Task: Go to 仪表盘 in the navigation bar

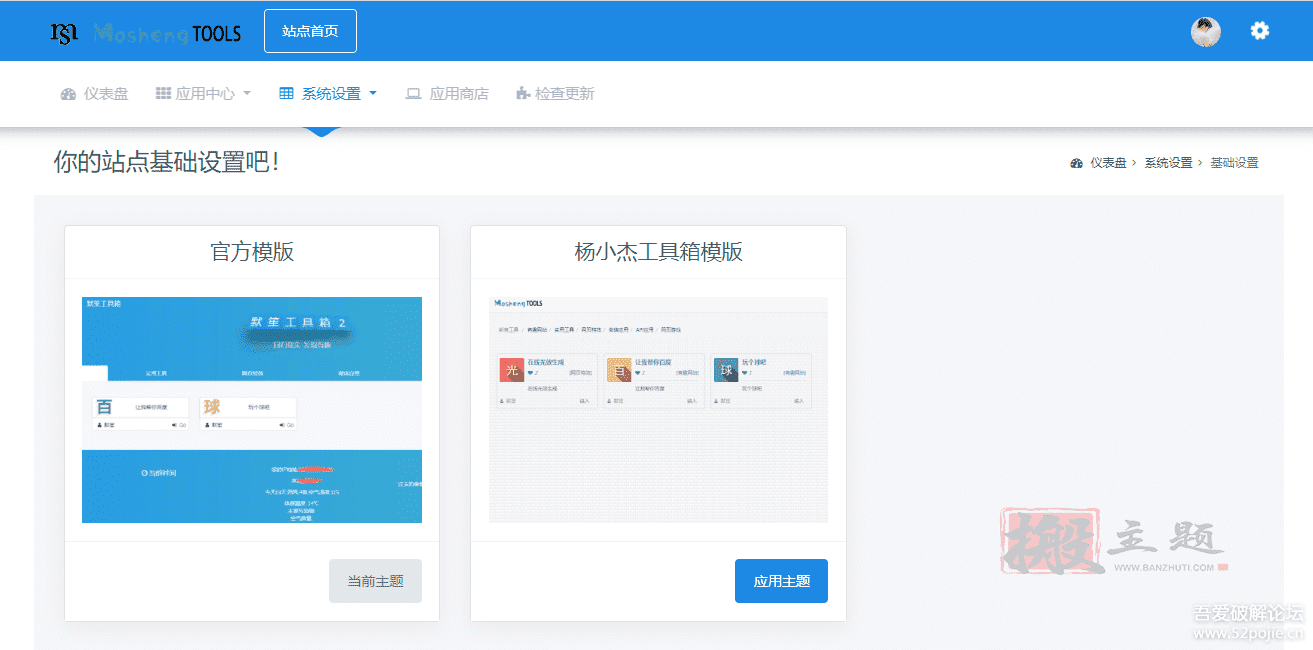Action: click(x=94, y=94)
